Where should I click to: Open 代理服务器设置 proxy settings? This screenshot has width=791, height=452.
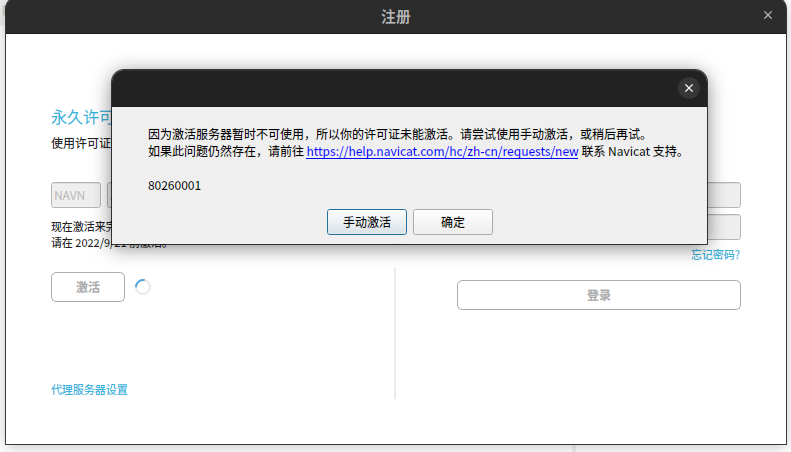[89, 389]
